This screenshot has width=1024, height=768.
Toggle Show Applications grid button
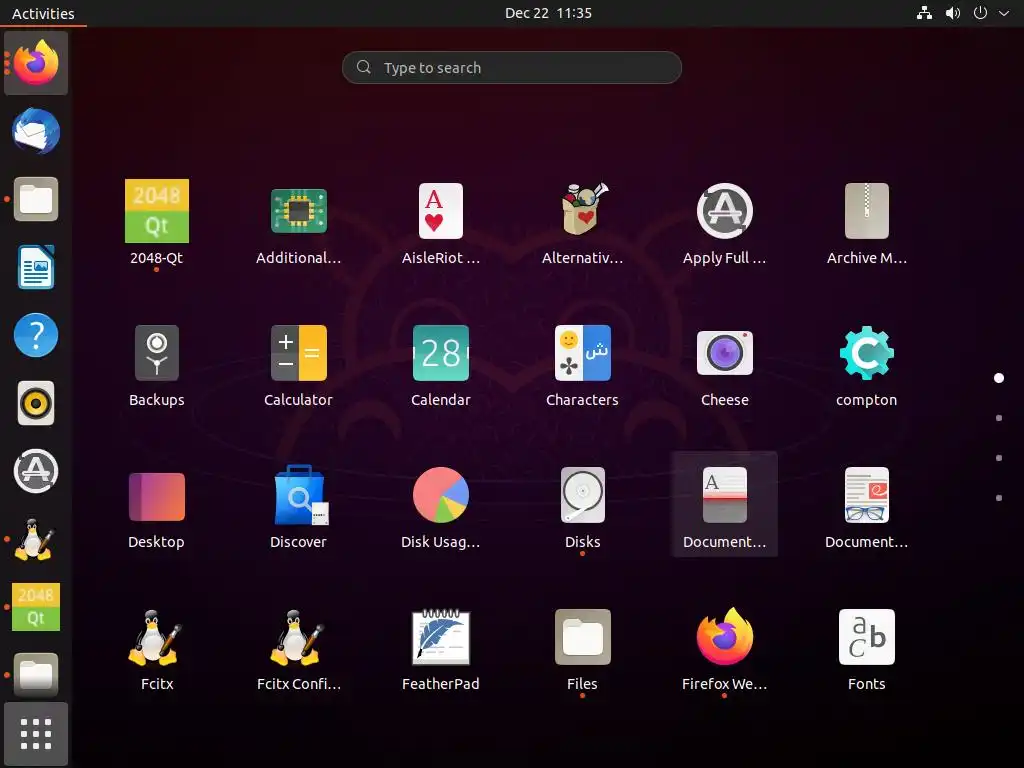coord(36,734)
